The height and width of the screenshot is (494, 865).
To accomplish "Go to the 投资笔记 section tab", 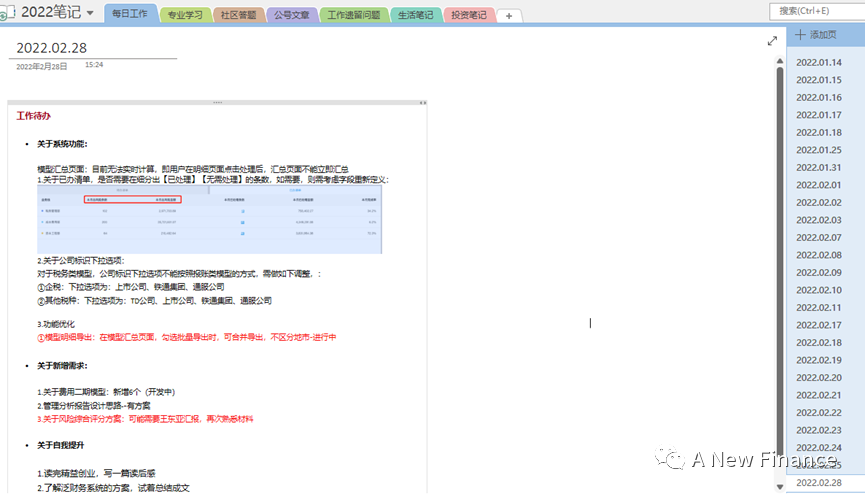I will point(469,15).
